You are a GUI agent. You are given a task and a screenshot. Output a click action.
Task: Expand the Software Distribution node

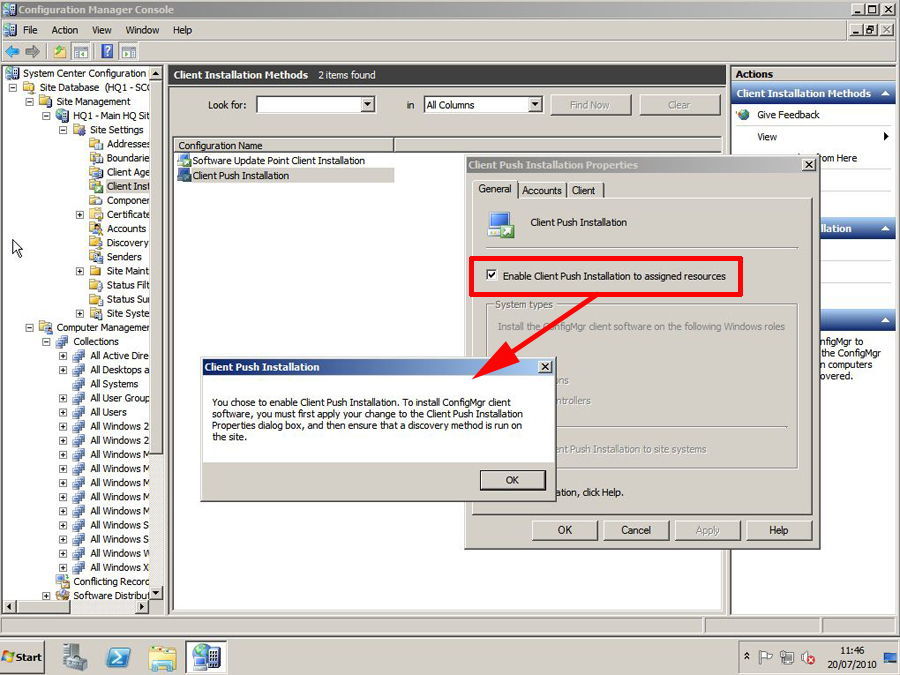pyautogui.click(x=46, y=596)
